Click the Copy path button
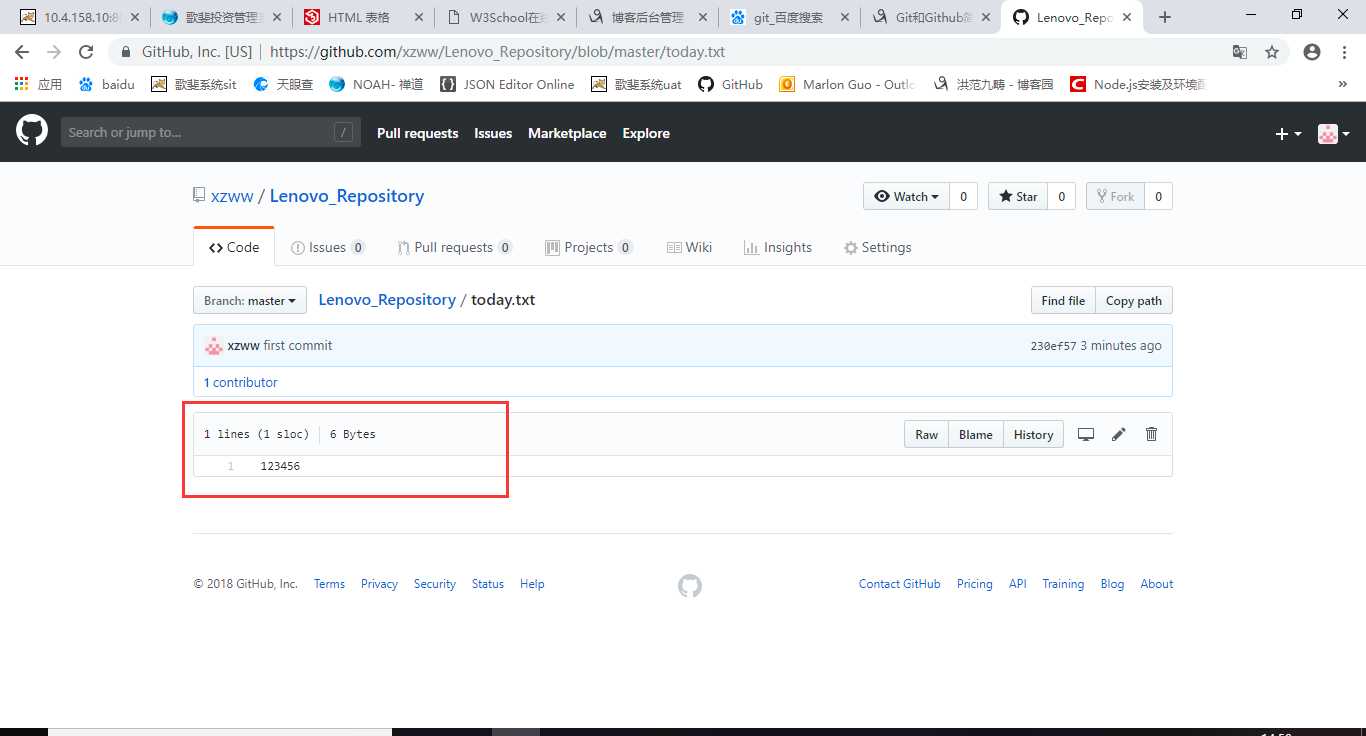The height and width of the screenshot is (736, 1366). click(x=1134, y=301)
